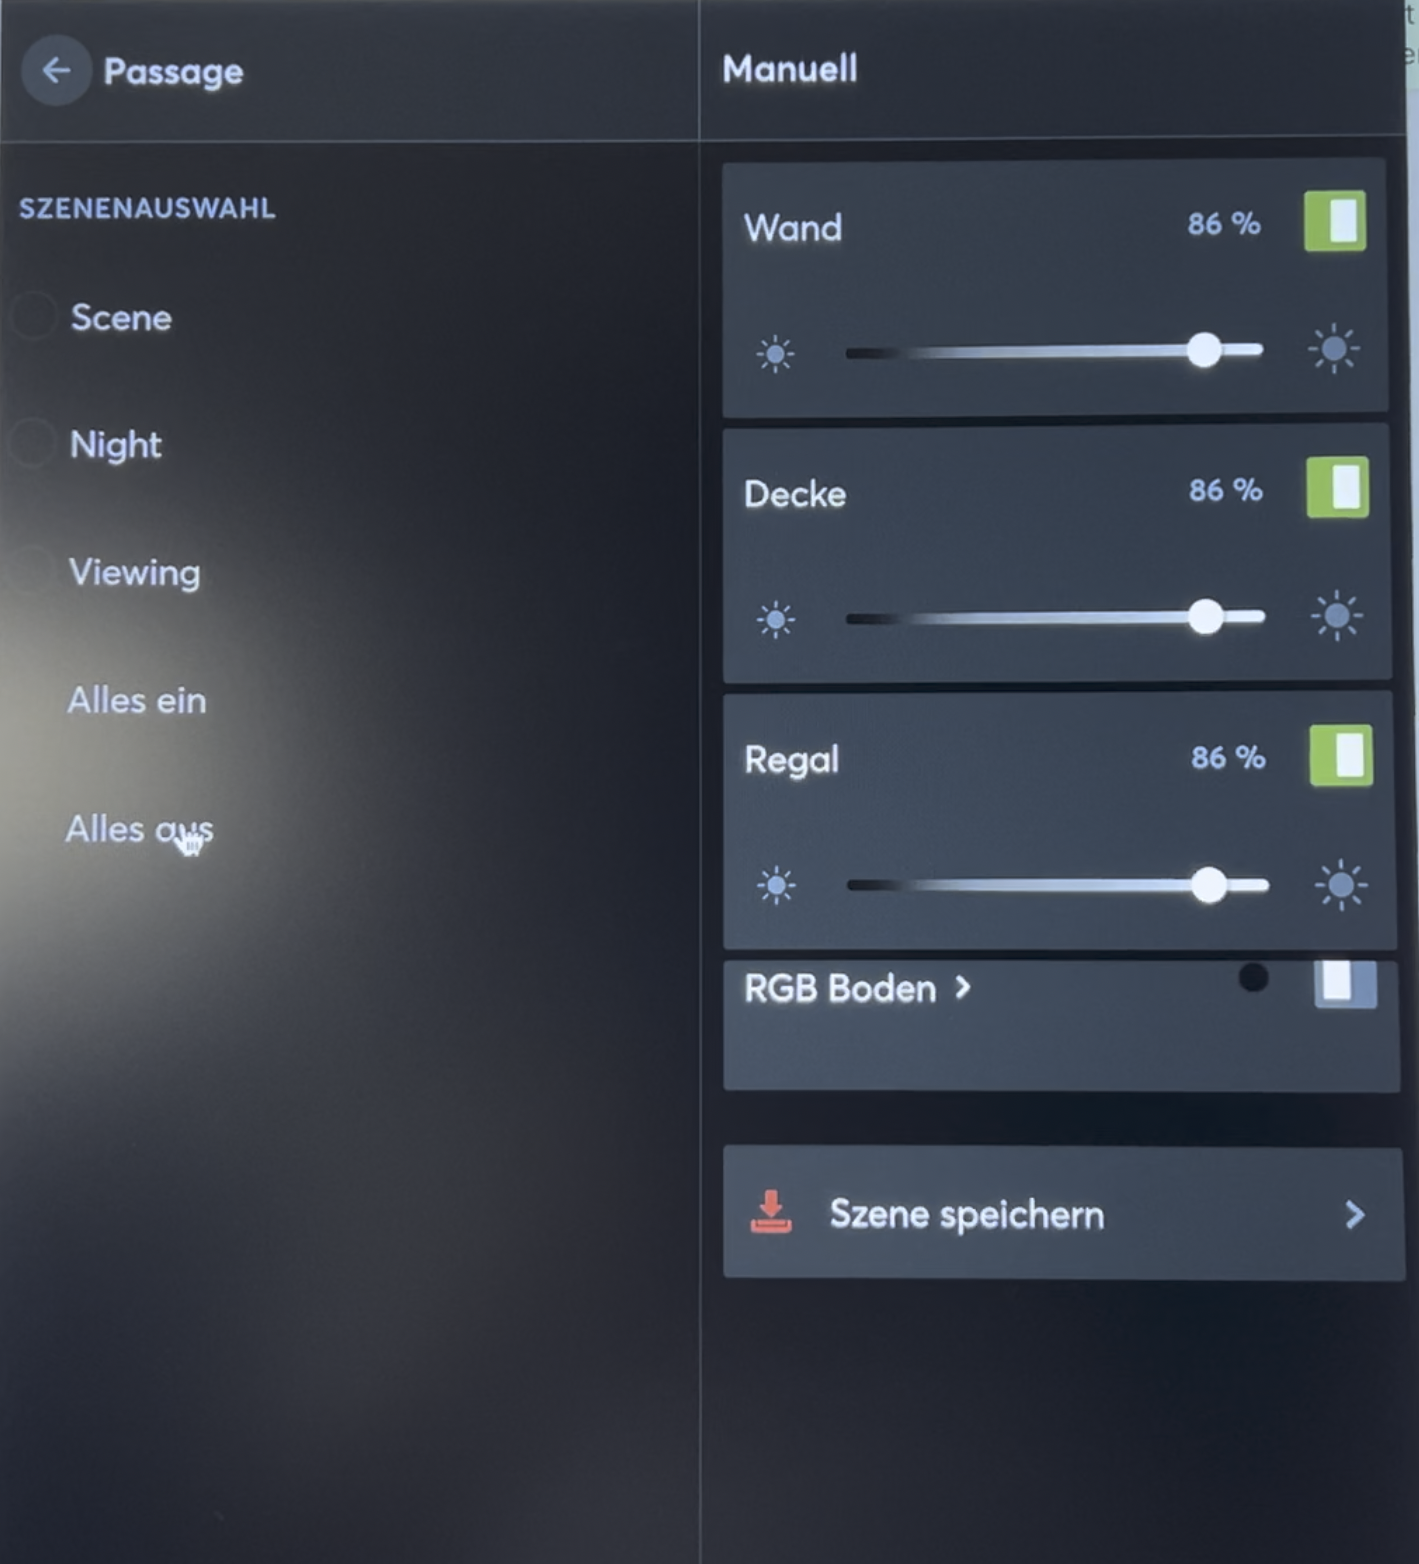The image size is (1419, 1564).
Task: Select the Viewing scene
Action: pyautogui.click(x=134, y=573)
